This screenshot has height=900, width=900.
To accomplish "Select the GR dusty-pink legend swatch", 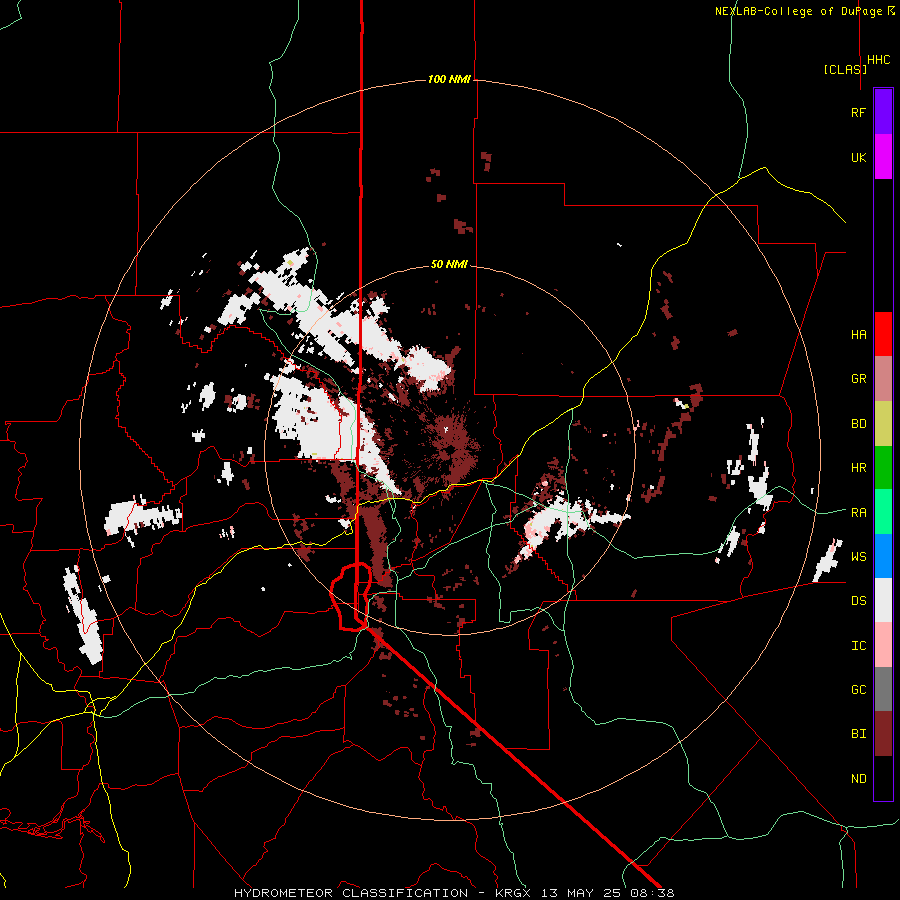I will coord(883,378).
